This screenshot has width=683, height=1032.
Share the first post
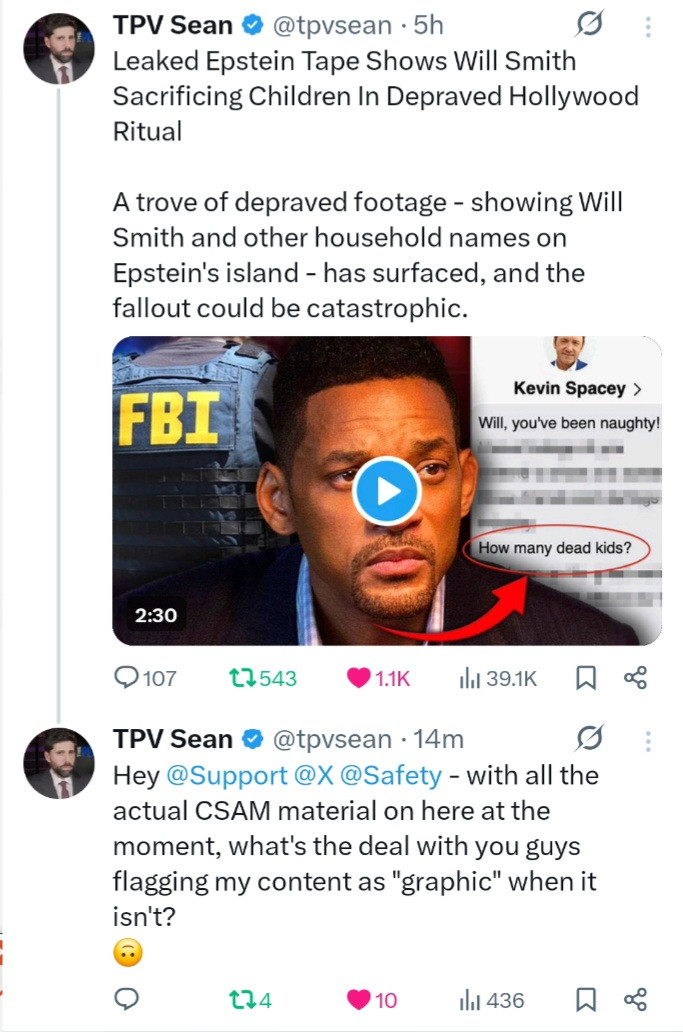(x=635, y=678)
